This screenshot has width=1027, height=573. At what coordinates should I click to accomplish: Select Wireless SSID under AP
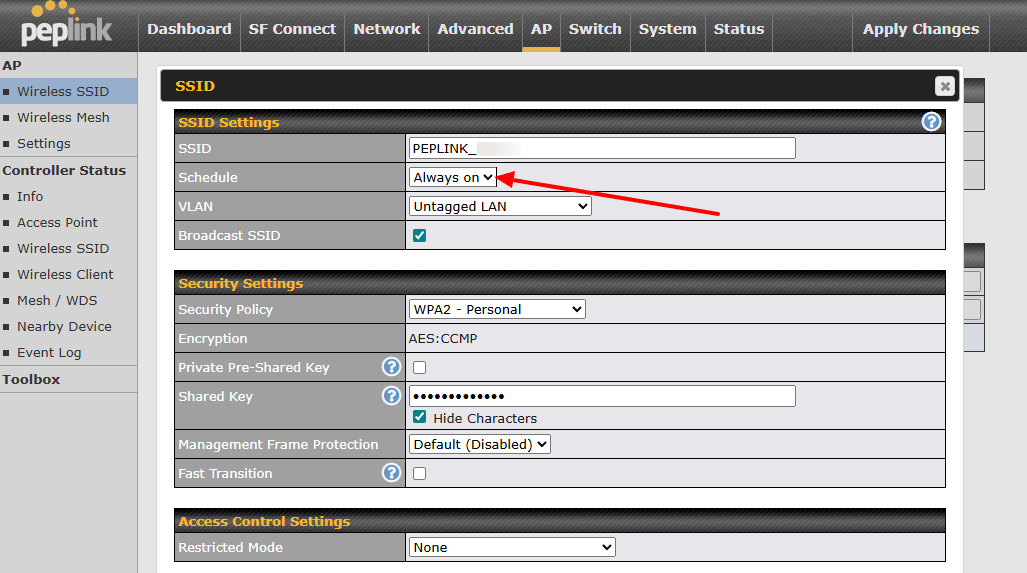63,91
